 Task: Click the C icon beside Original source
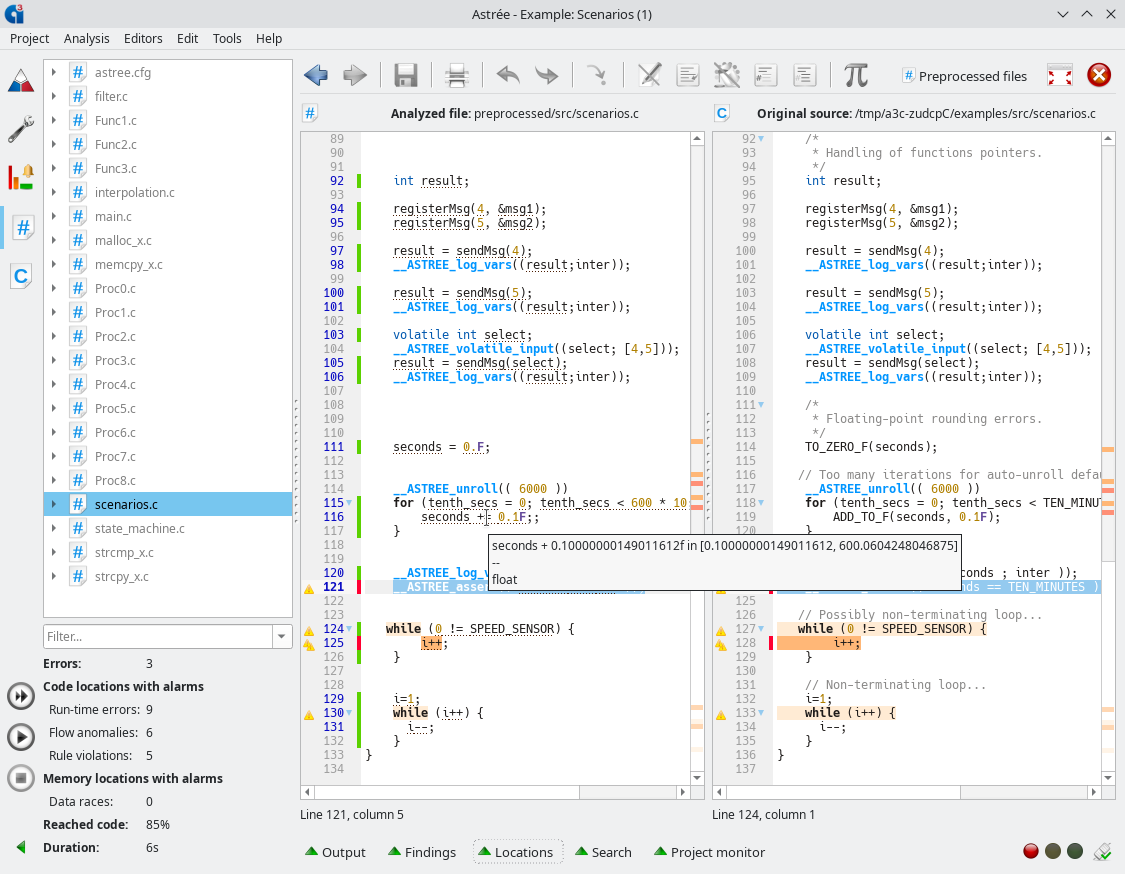(722, 113)
